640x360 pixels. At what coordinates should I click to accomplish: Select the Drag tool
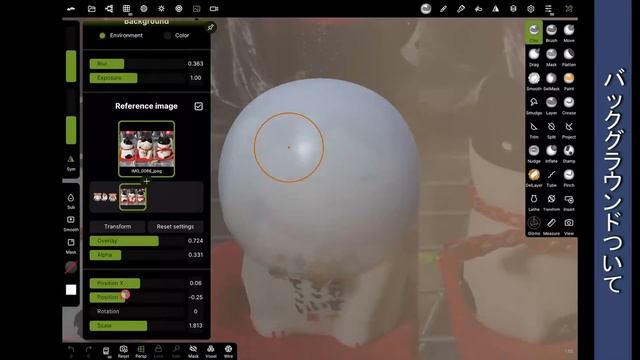(534, 57)
